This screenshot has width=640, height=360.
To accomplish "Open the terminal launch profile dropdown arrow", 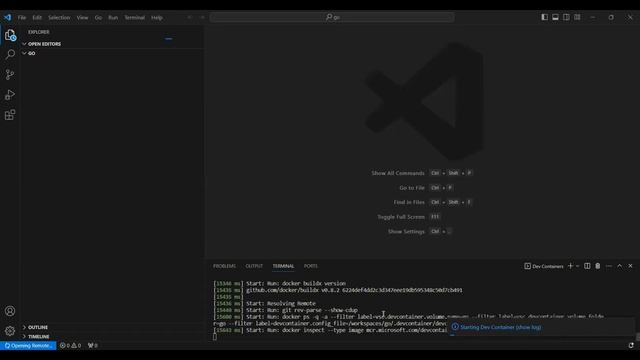I will pyautogui.click(x=578, y=266).
